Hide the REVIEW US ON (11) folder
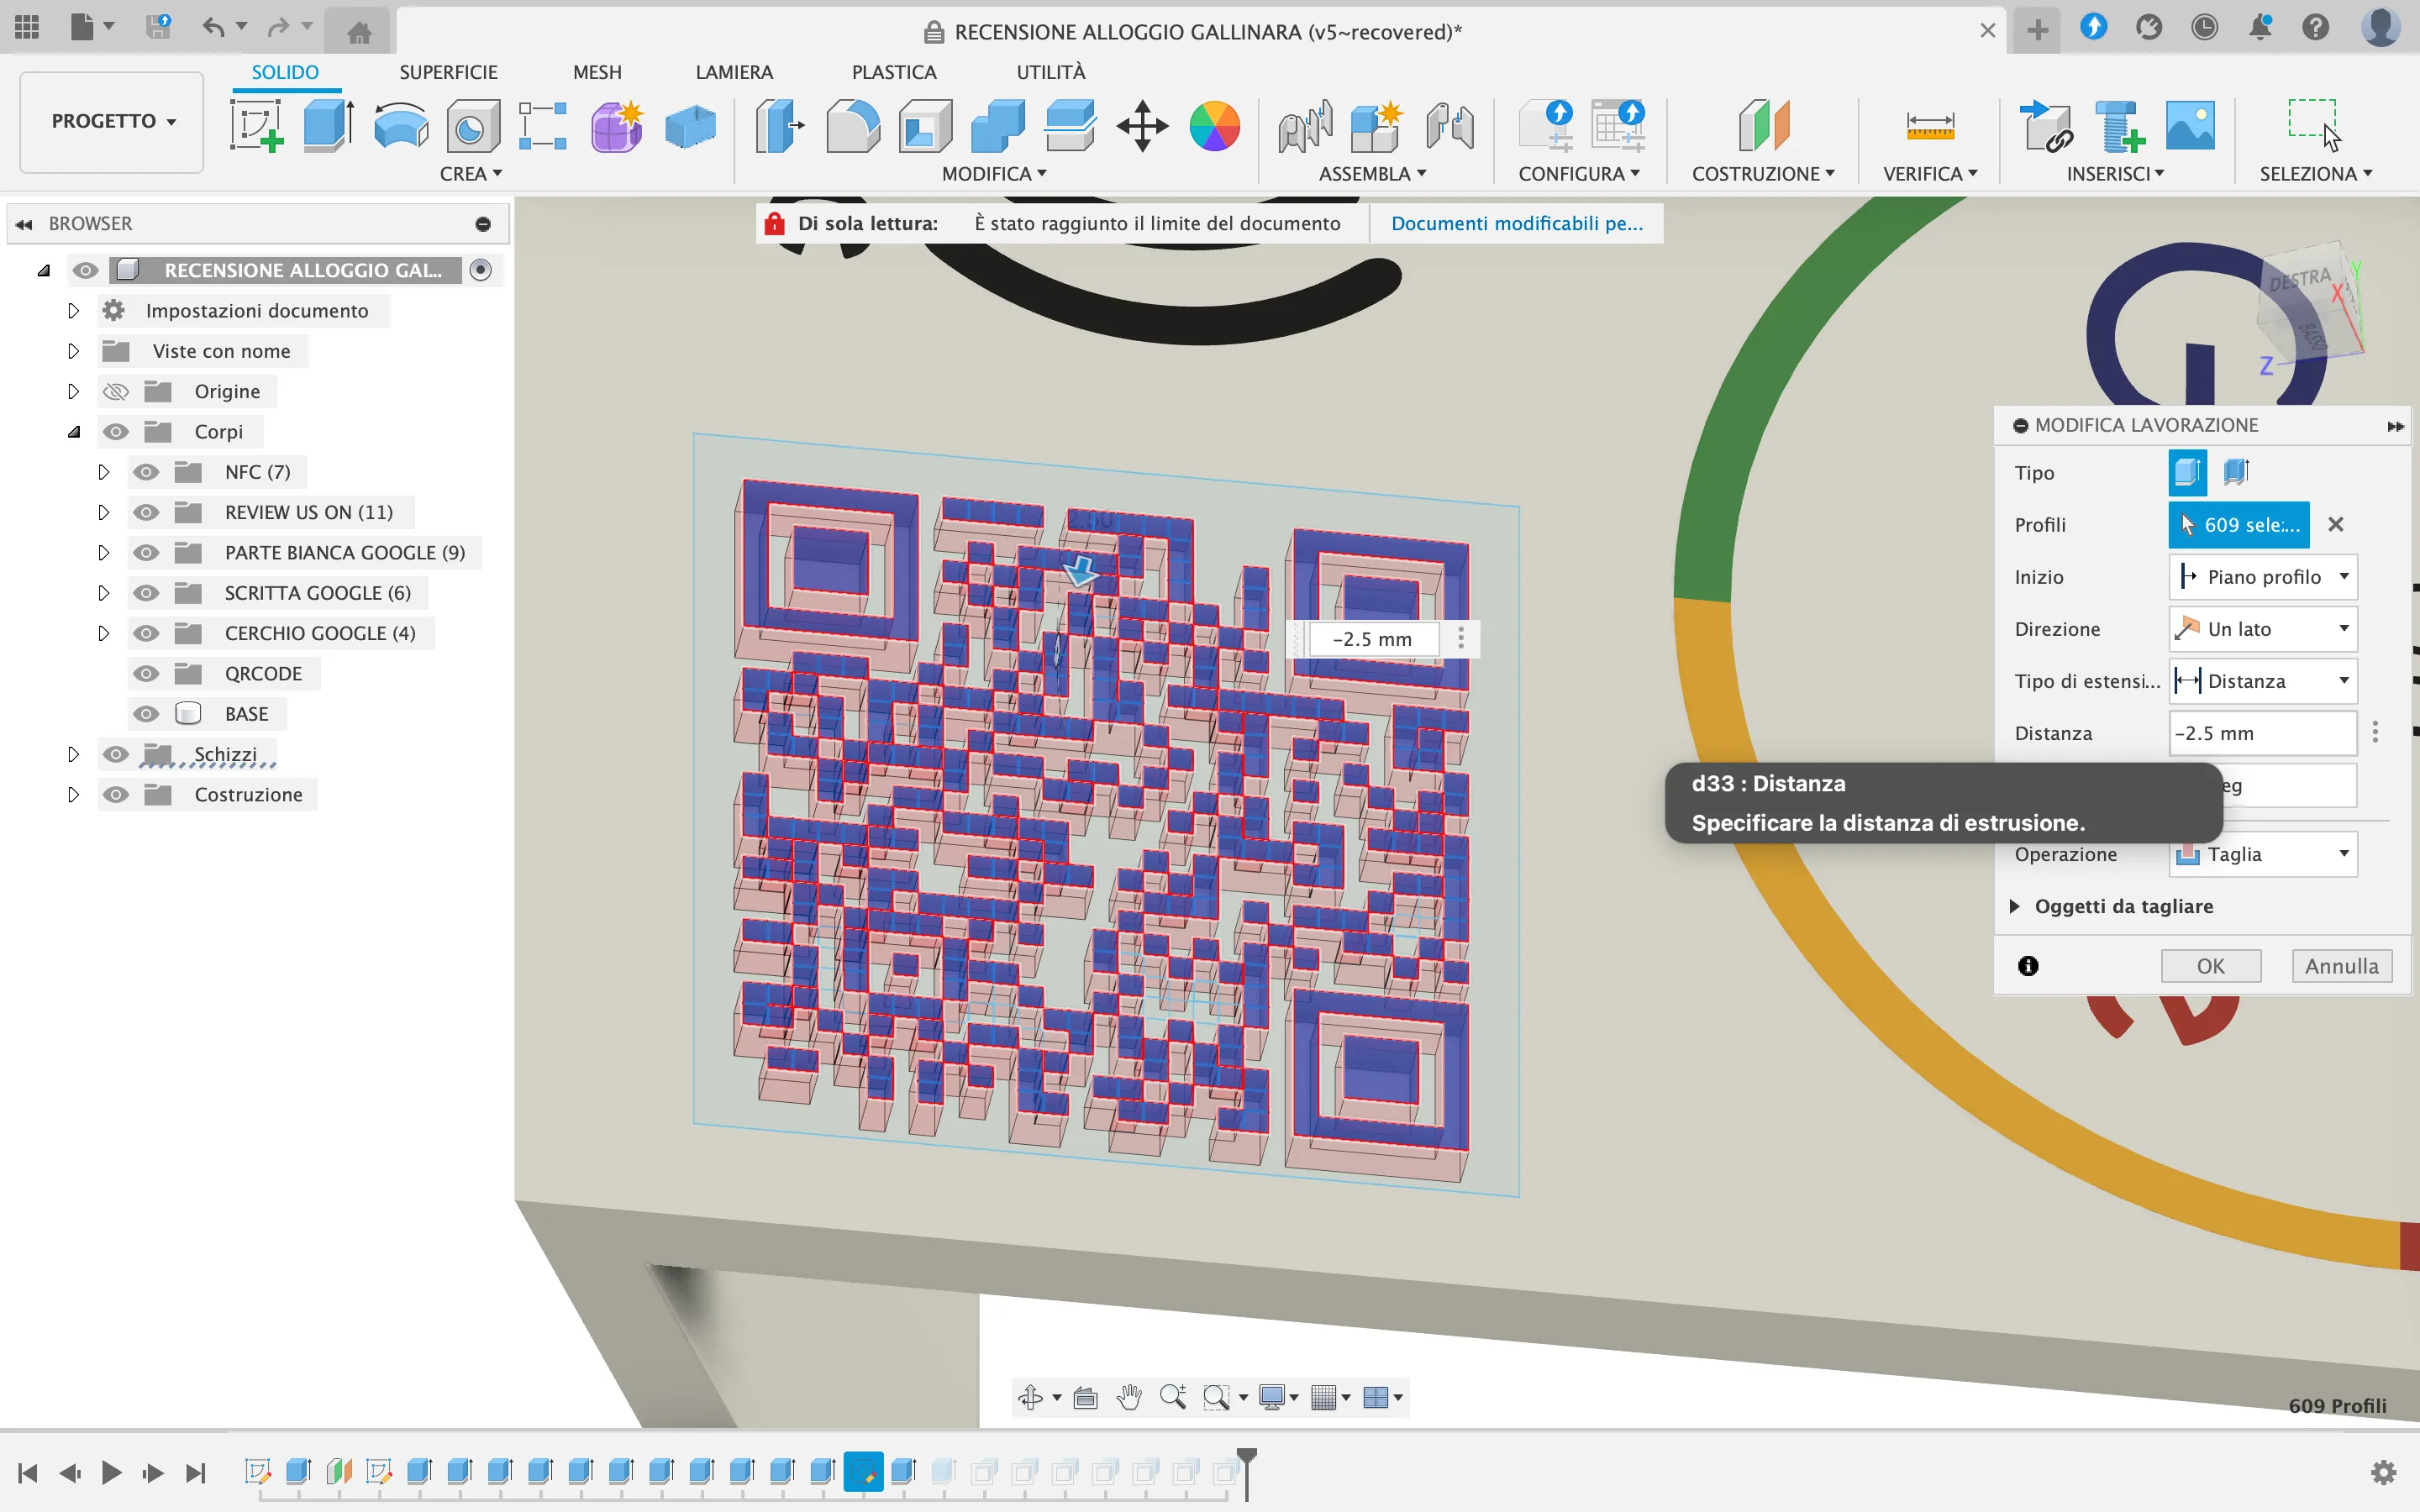Image resolution: width=2420 pixels, height=1512 pixels. [x=146, y=512]
